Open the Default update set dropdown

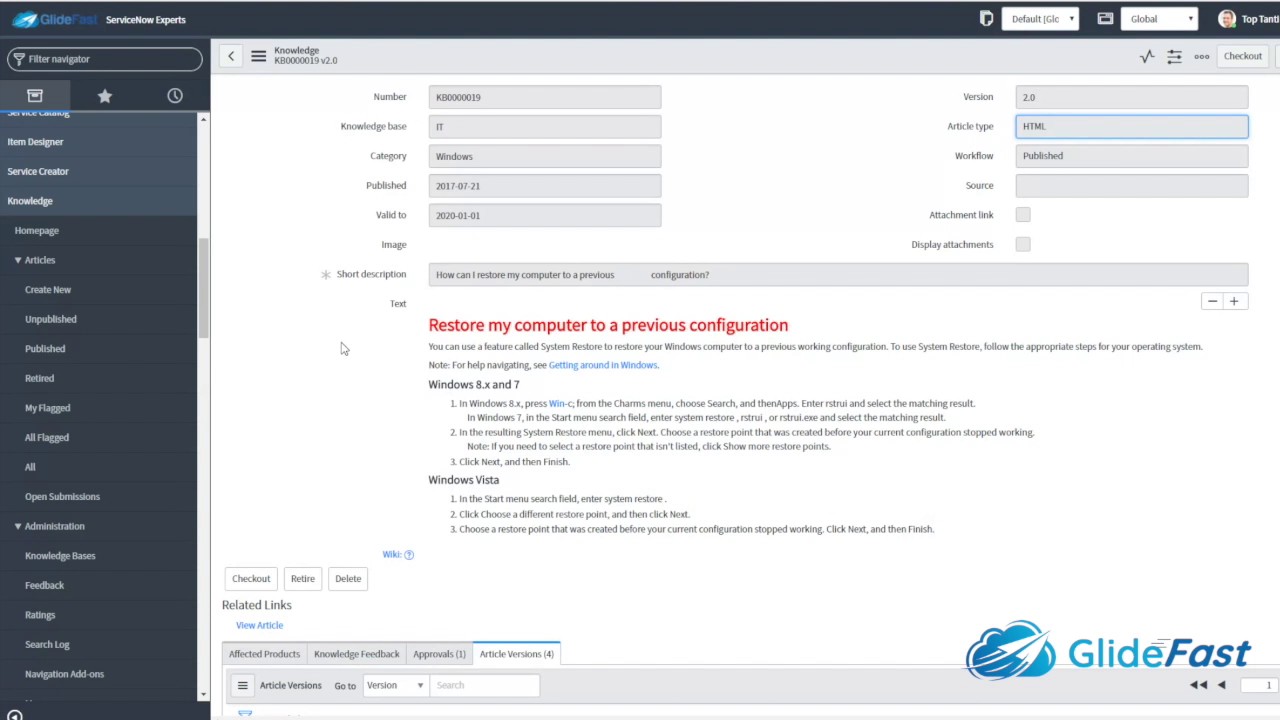pyautogui.click(x=1040, y=19)
